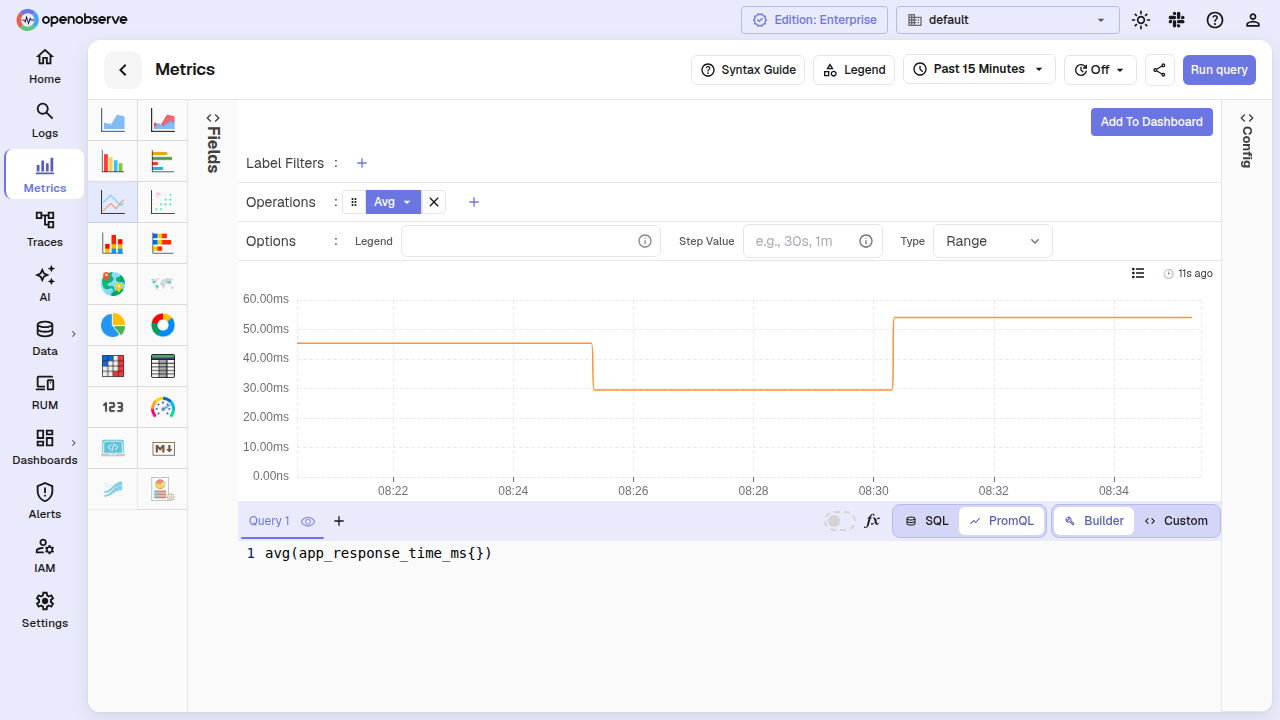
Task: Click the Legend button in header
Action: coord(854,70)
